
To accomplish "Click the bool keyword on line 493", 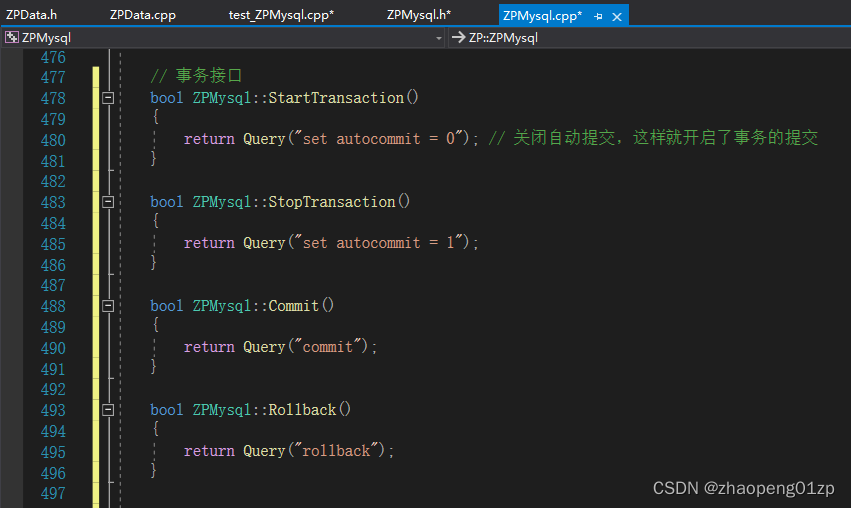I will (x=167, y=410).
